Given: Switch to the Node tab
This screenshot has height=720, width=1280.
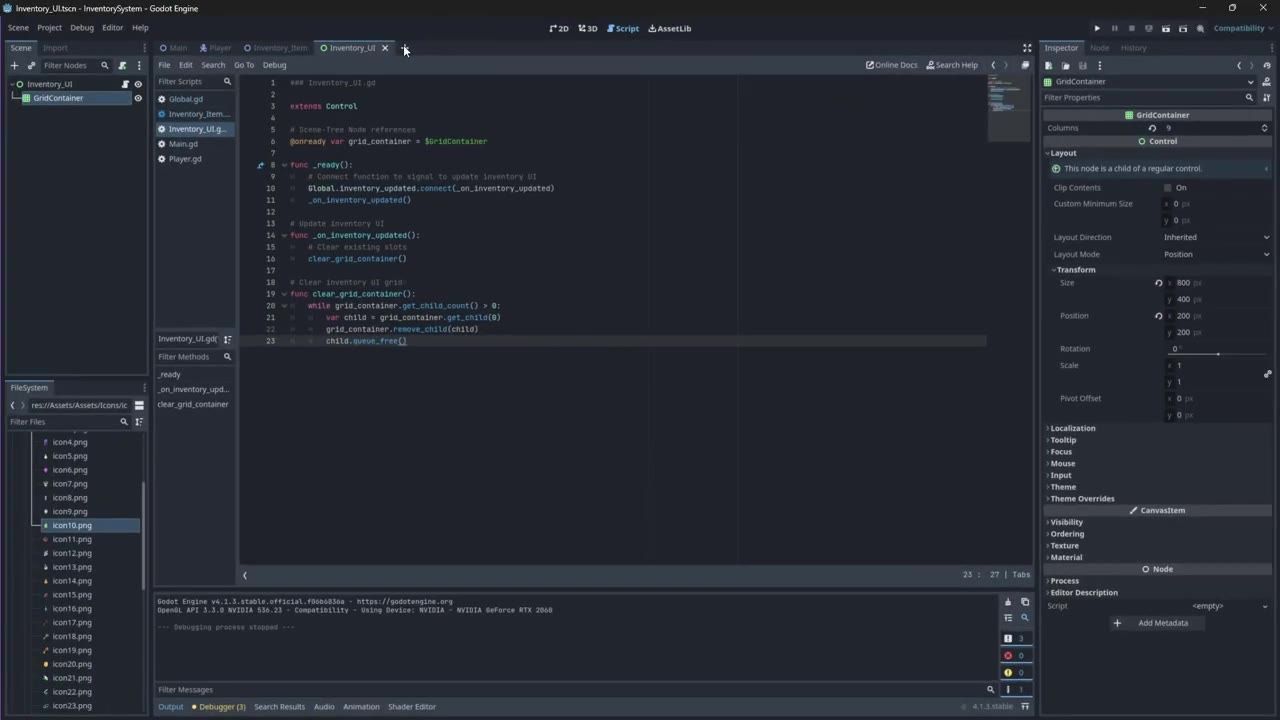Looking at the screenshot, I should pos(1099,48).
